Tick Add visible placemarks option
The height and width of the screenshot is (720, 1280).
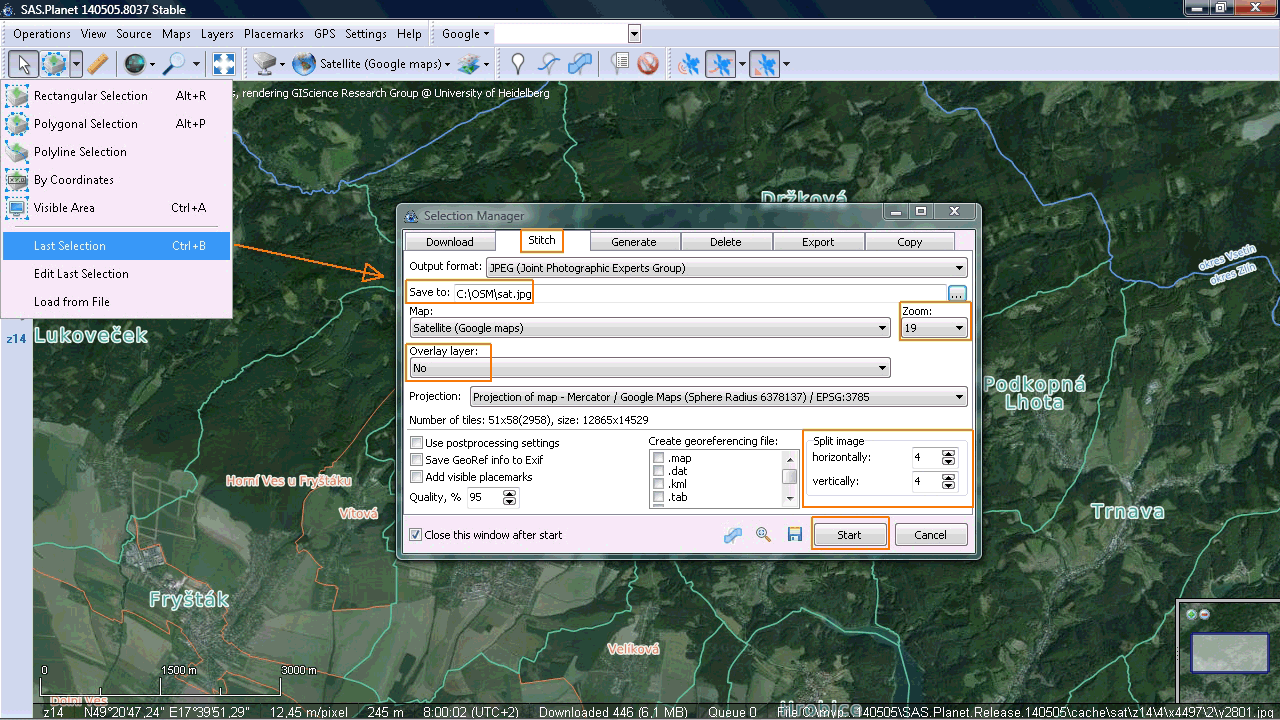[417, 477]
